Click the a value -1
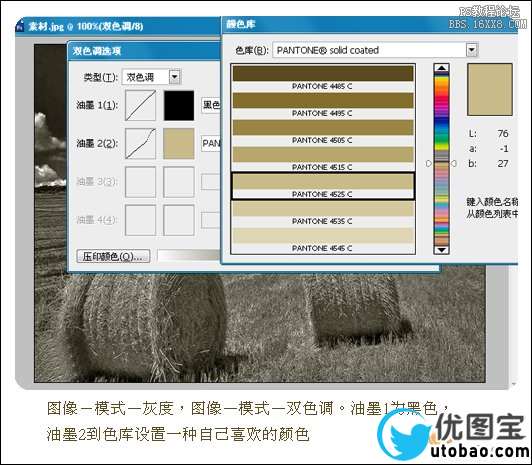This screenshot has width=532, height=465. coord(504,149)
